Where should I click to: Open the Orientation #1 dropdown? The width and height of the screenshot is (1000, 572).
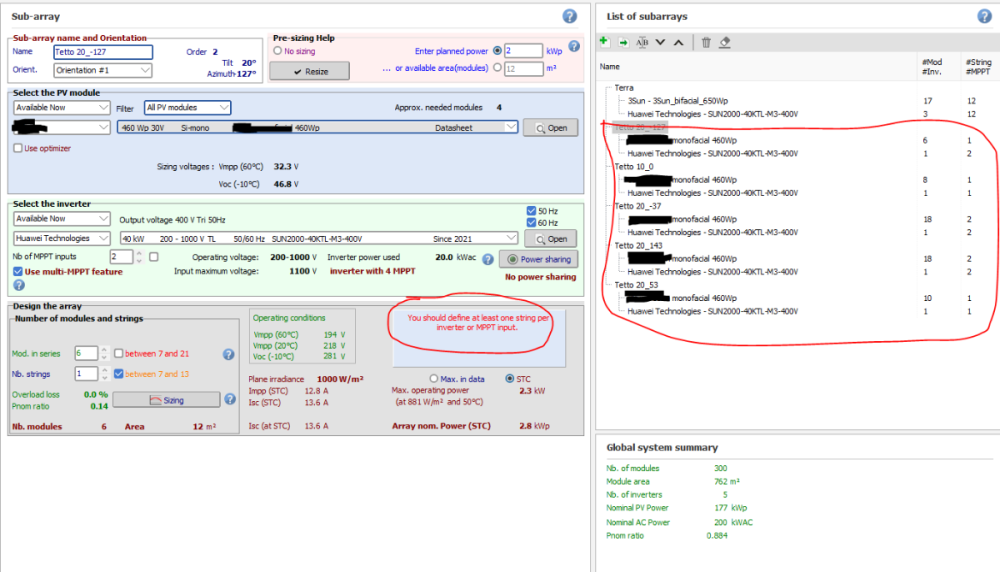[103, 70]
